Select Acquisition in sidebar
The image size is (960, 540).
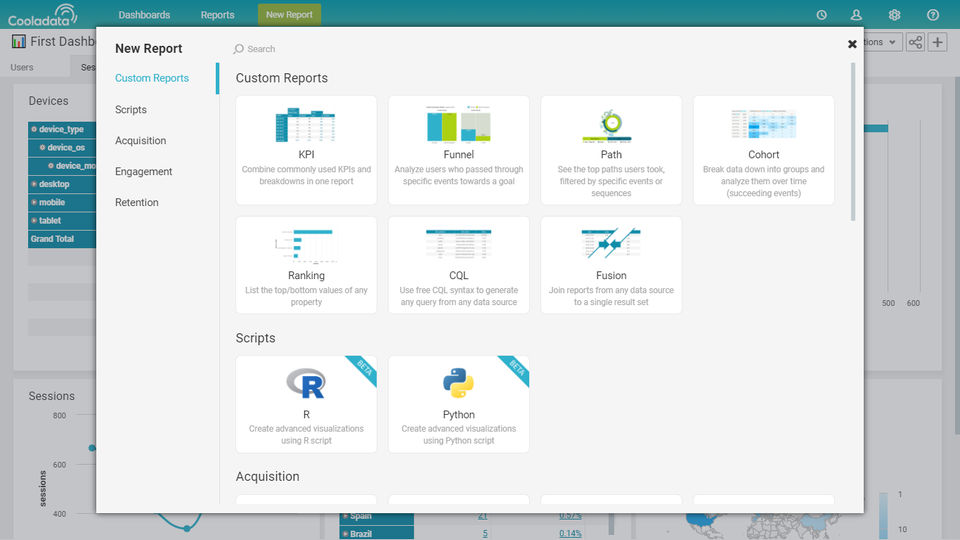point(141,141)
